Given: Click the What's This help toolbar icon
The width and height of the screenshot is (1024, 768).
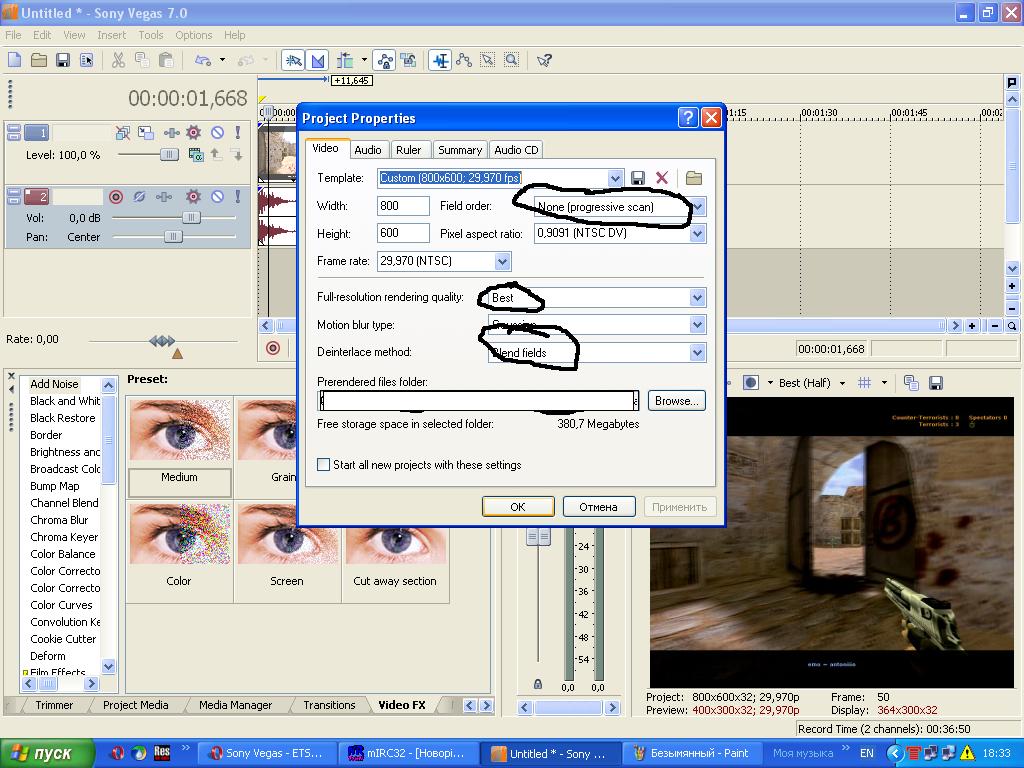Looking at the screenshot, I should pos(544,60).
